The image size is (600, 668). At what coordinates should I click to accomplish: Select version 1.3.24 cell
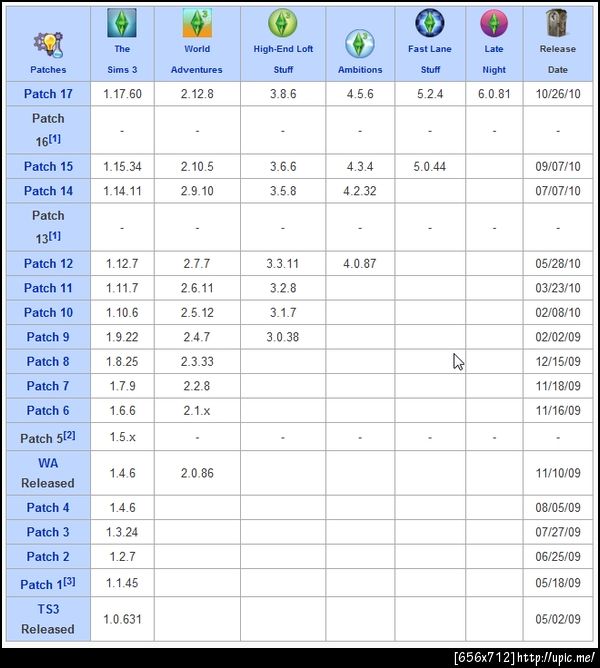[122, 532]
